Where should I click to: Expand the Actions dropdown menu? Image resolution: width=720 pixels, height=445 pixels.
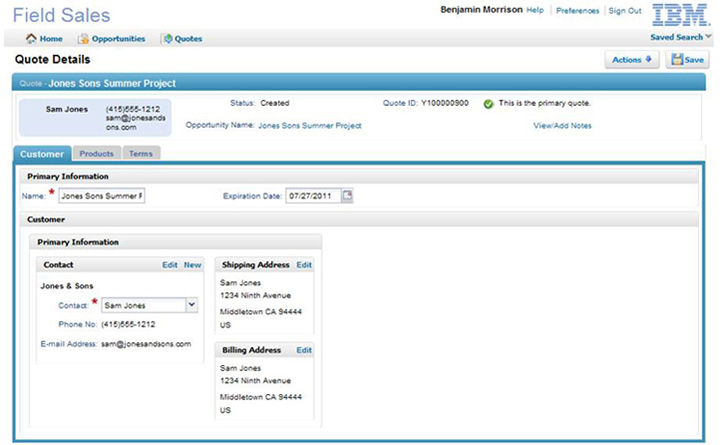(x=632, y=60)
